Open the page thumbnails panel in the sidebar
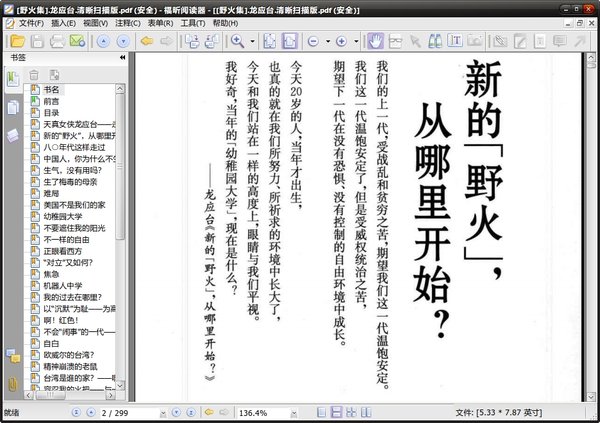 [x=13, y=107]
